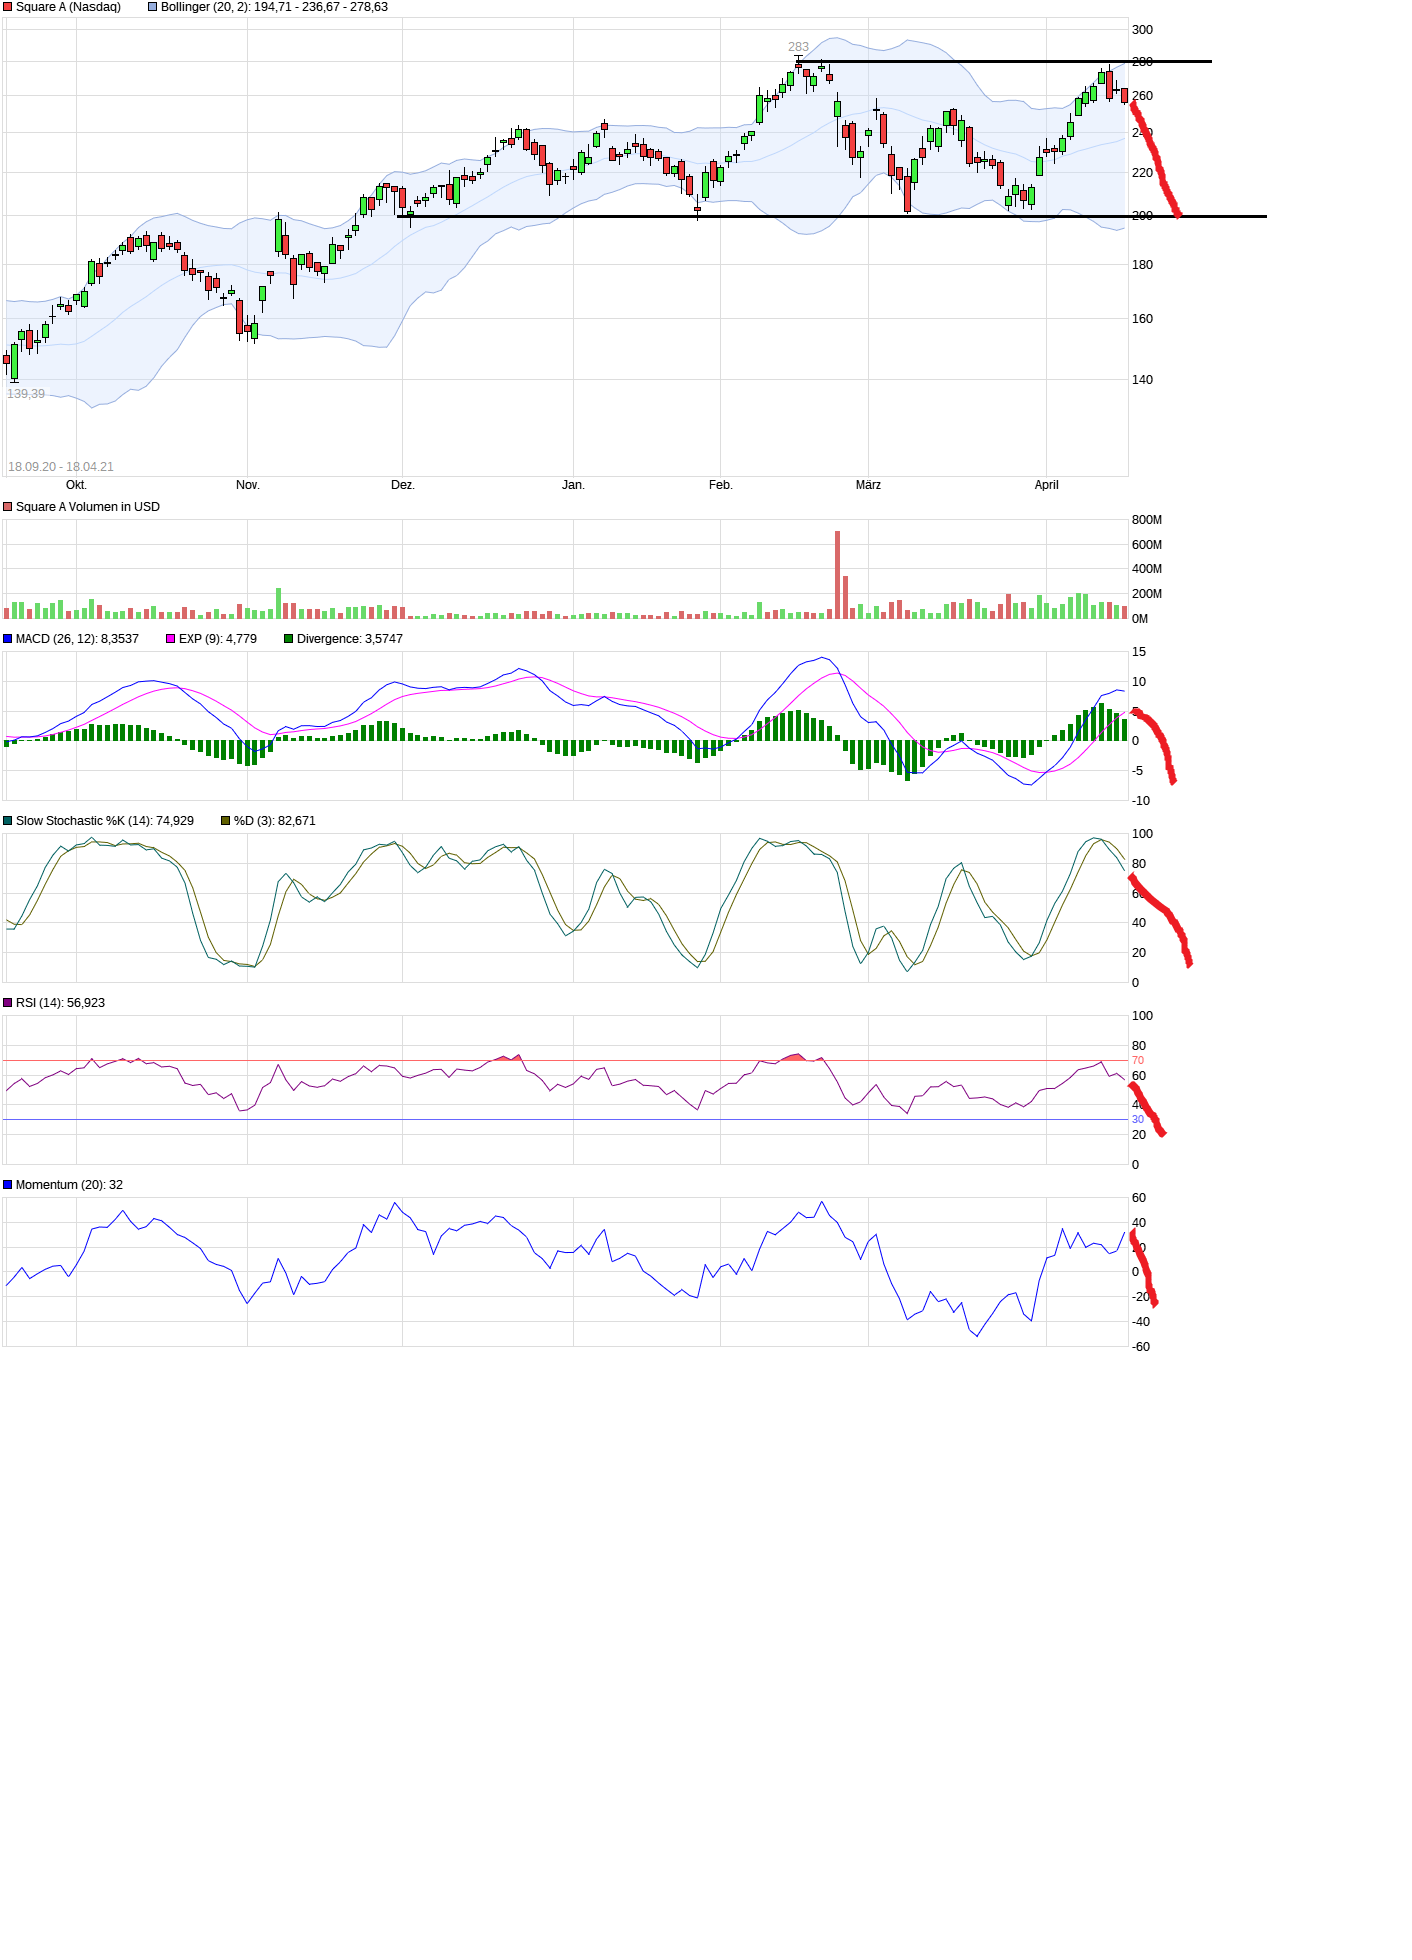Select the "EXP (9): 4,779" label
This screenshot has height=1960, width=1412.
tap(218, 639)
